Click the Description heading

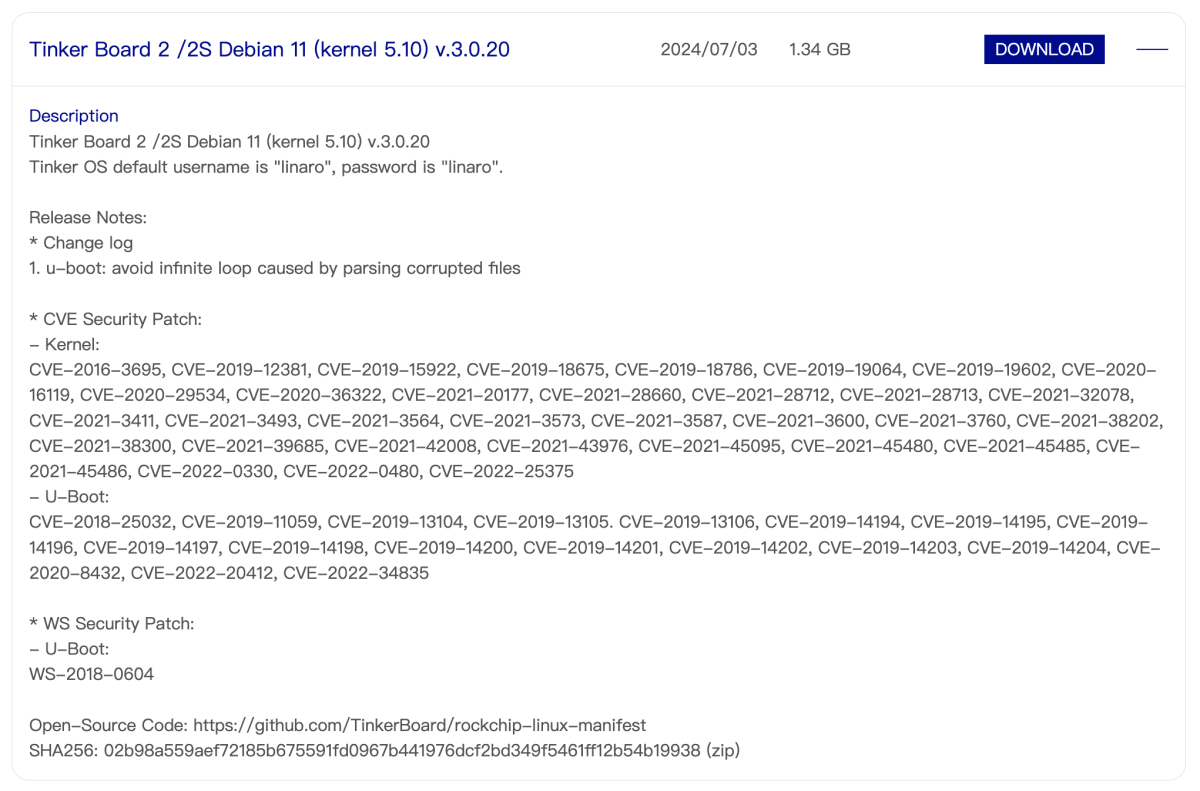coord(74,116)
